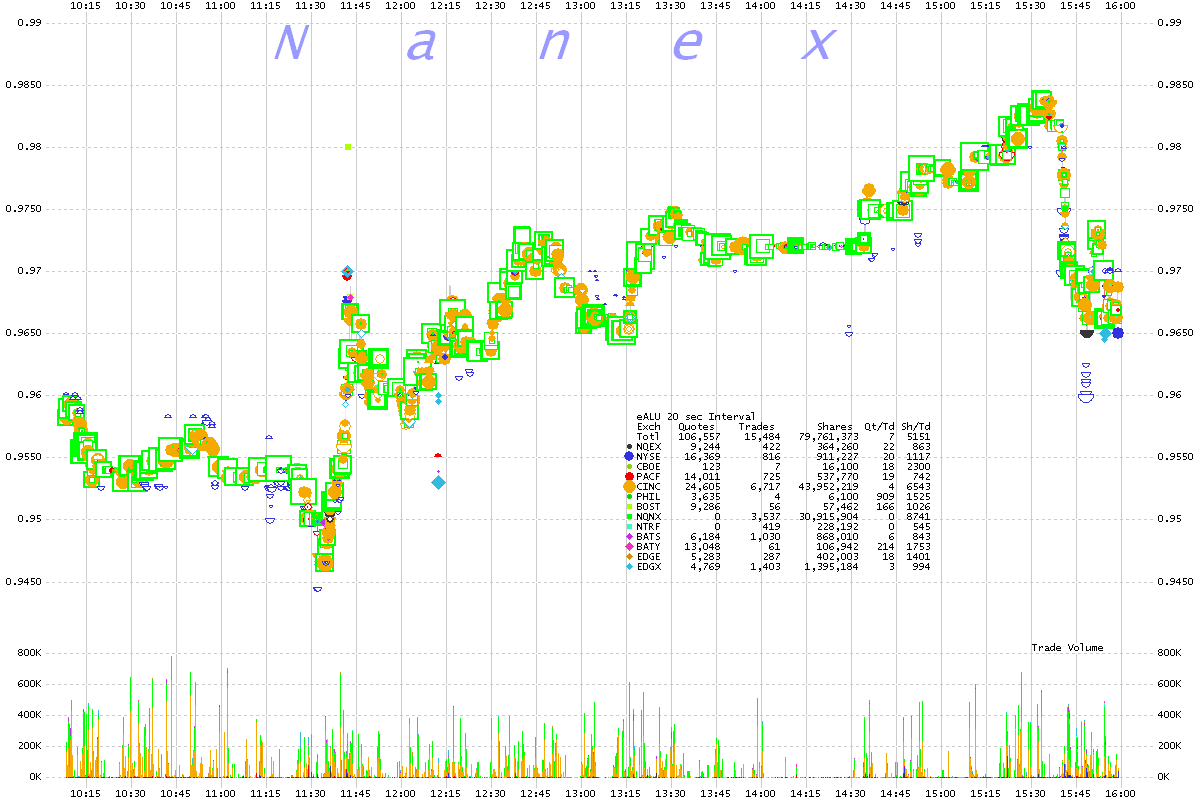
Task: Click the 'Trades' column header
Action: (756, 426)
